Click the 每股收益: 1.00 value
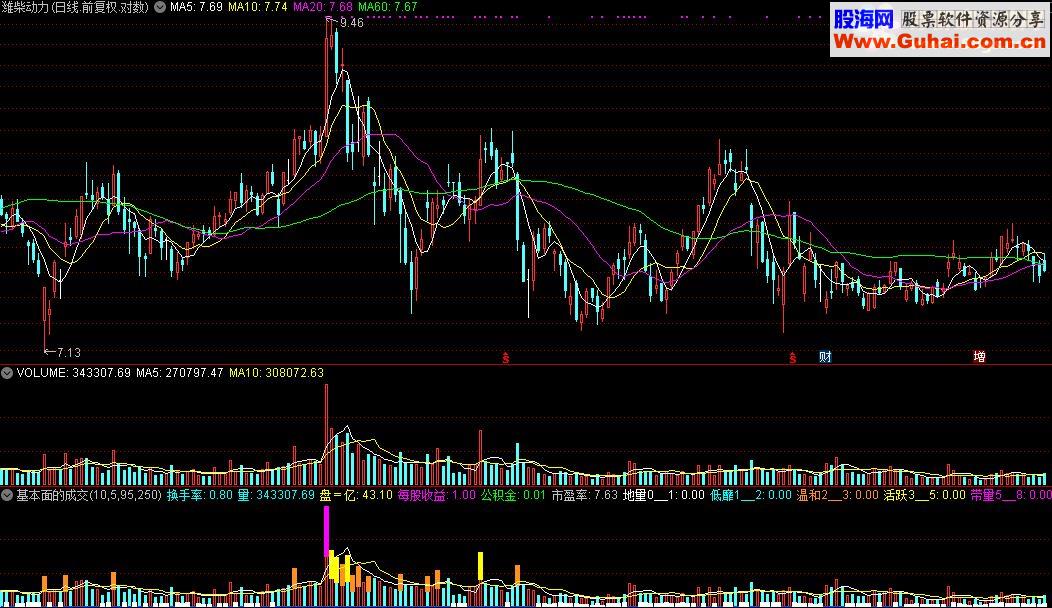1052x608 pixels. 437,495
